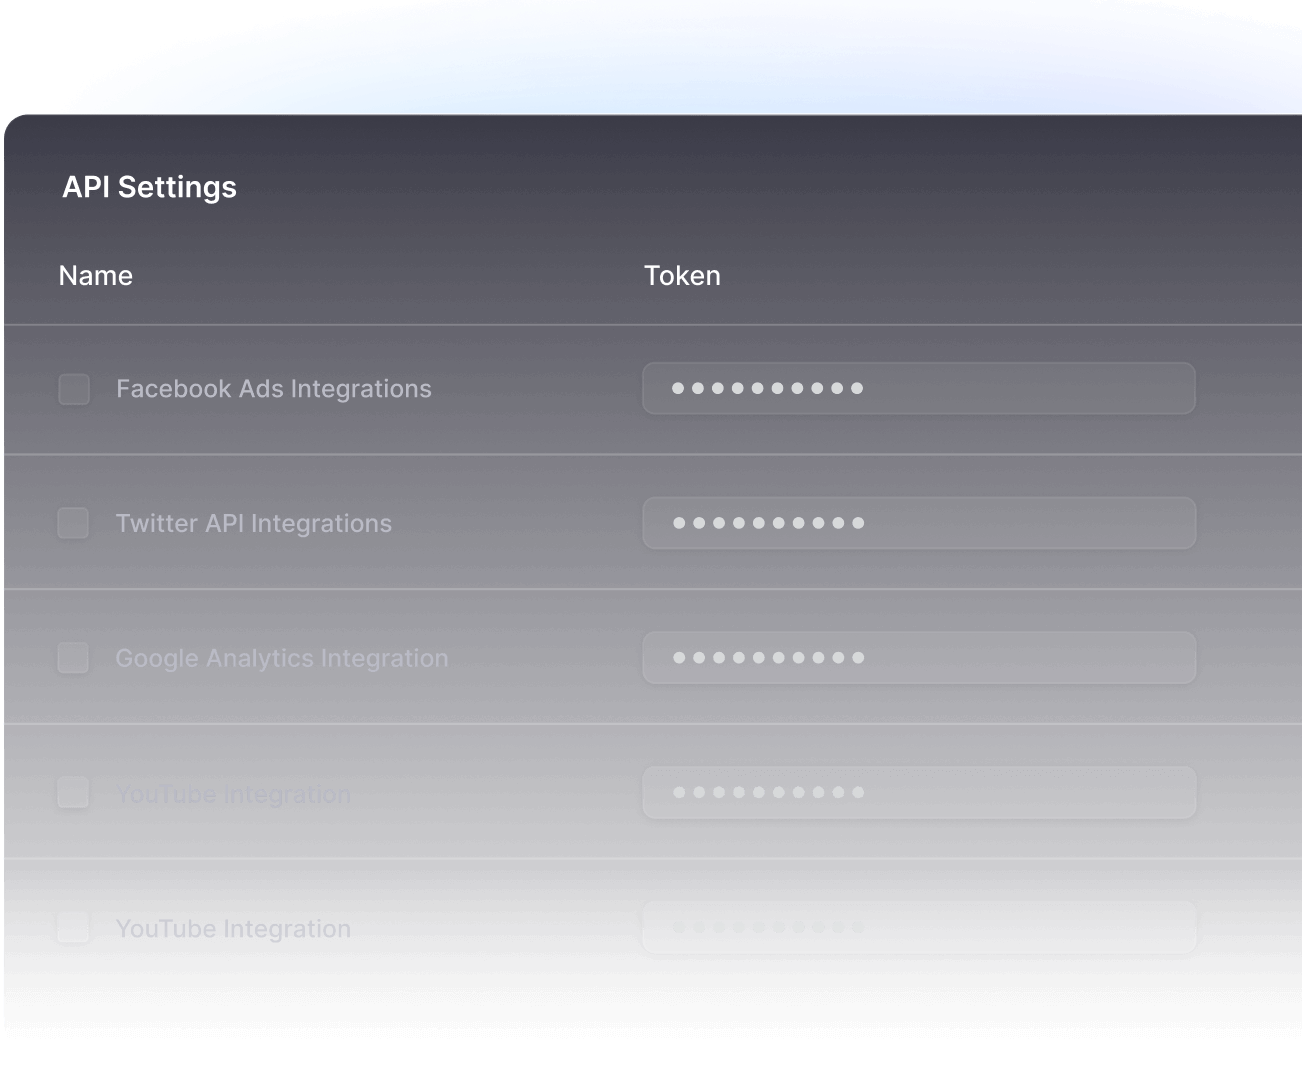Click the Google Analytics Integration token field

tap(919, 657)
